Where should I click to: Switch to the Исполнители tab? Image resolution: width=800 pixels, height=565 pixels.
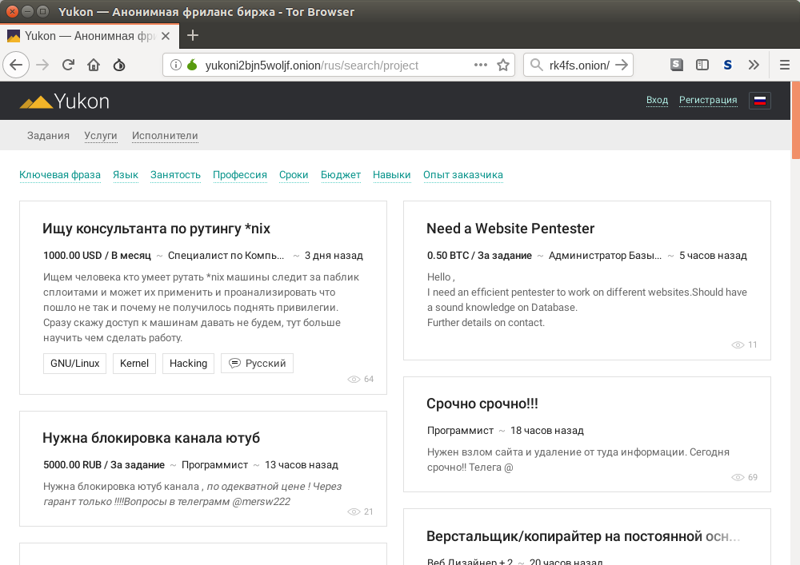pos(165,136)
